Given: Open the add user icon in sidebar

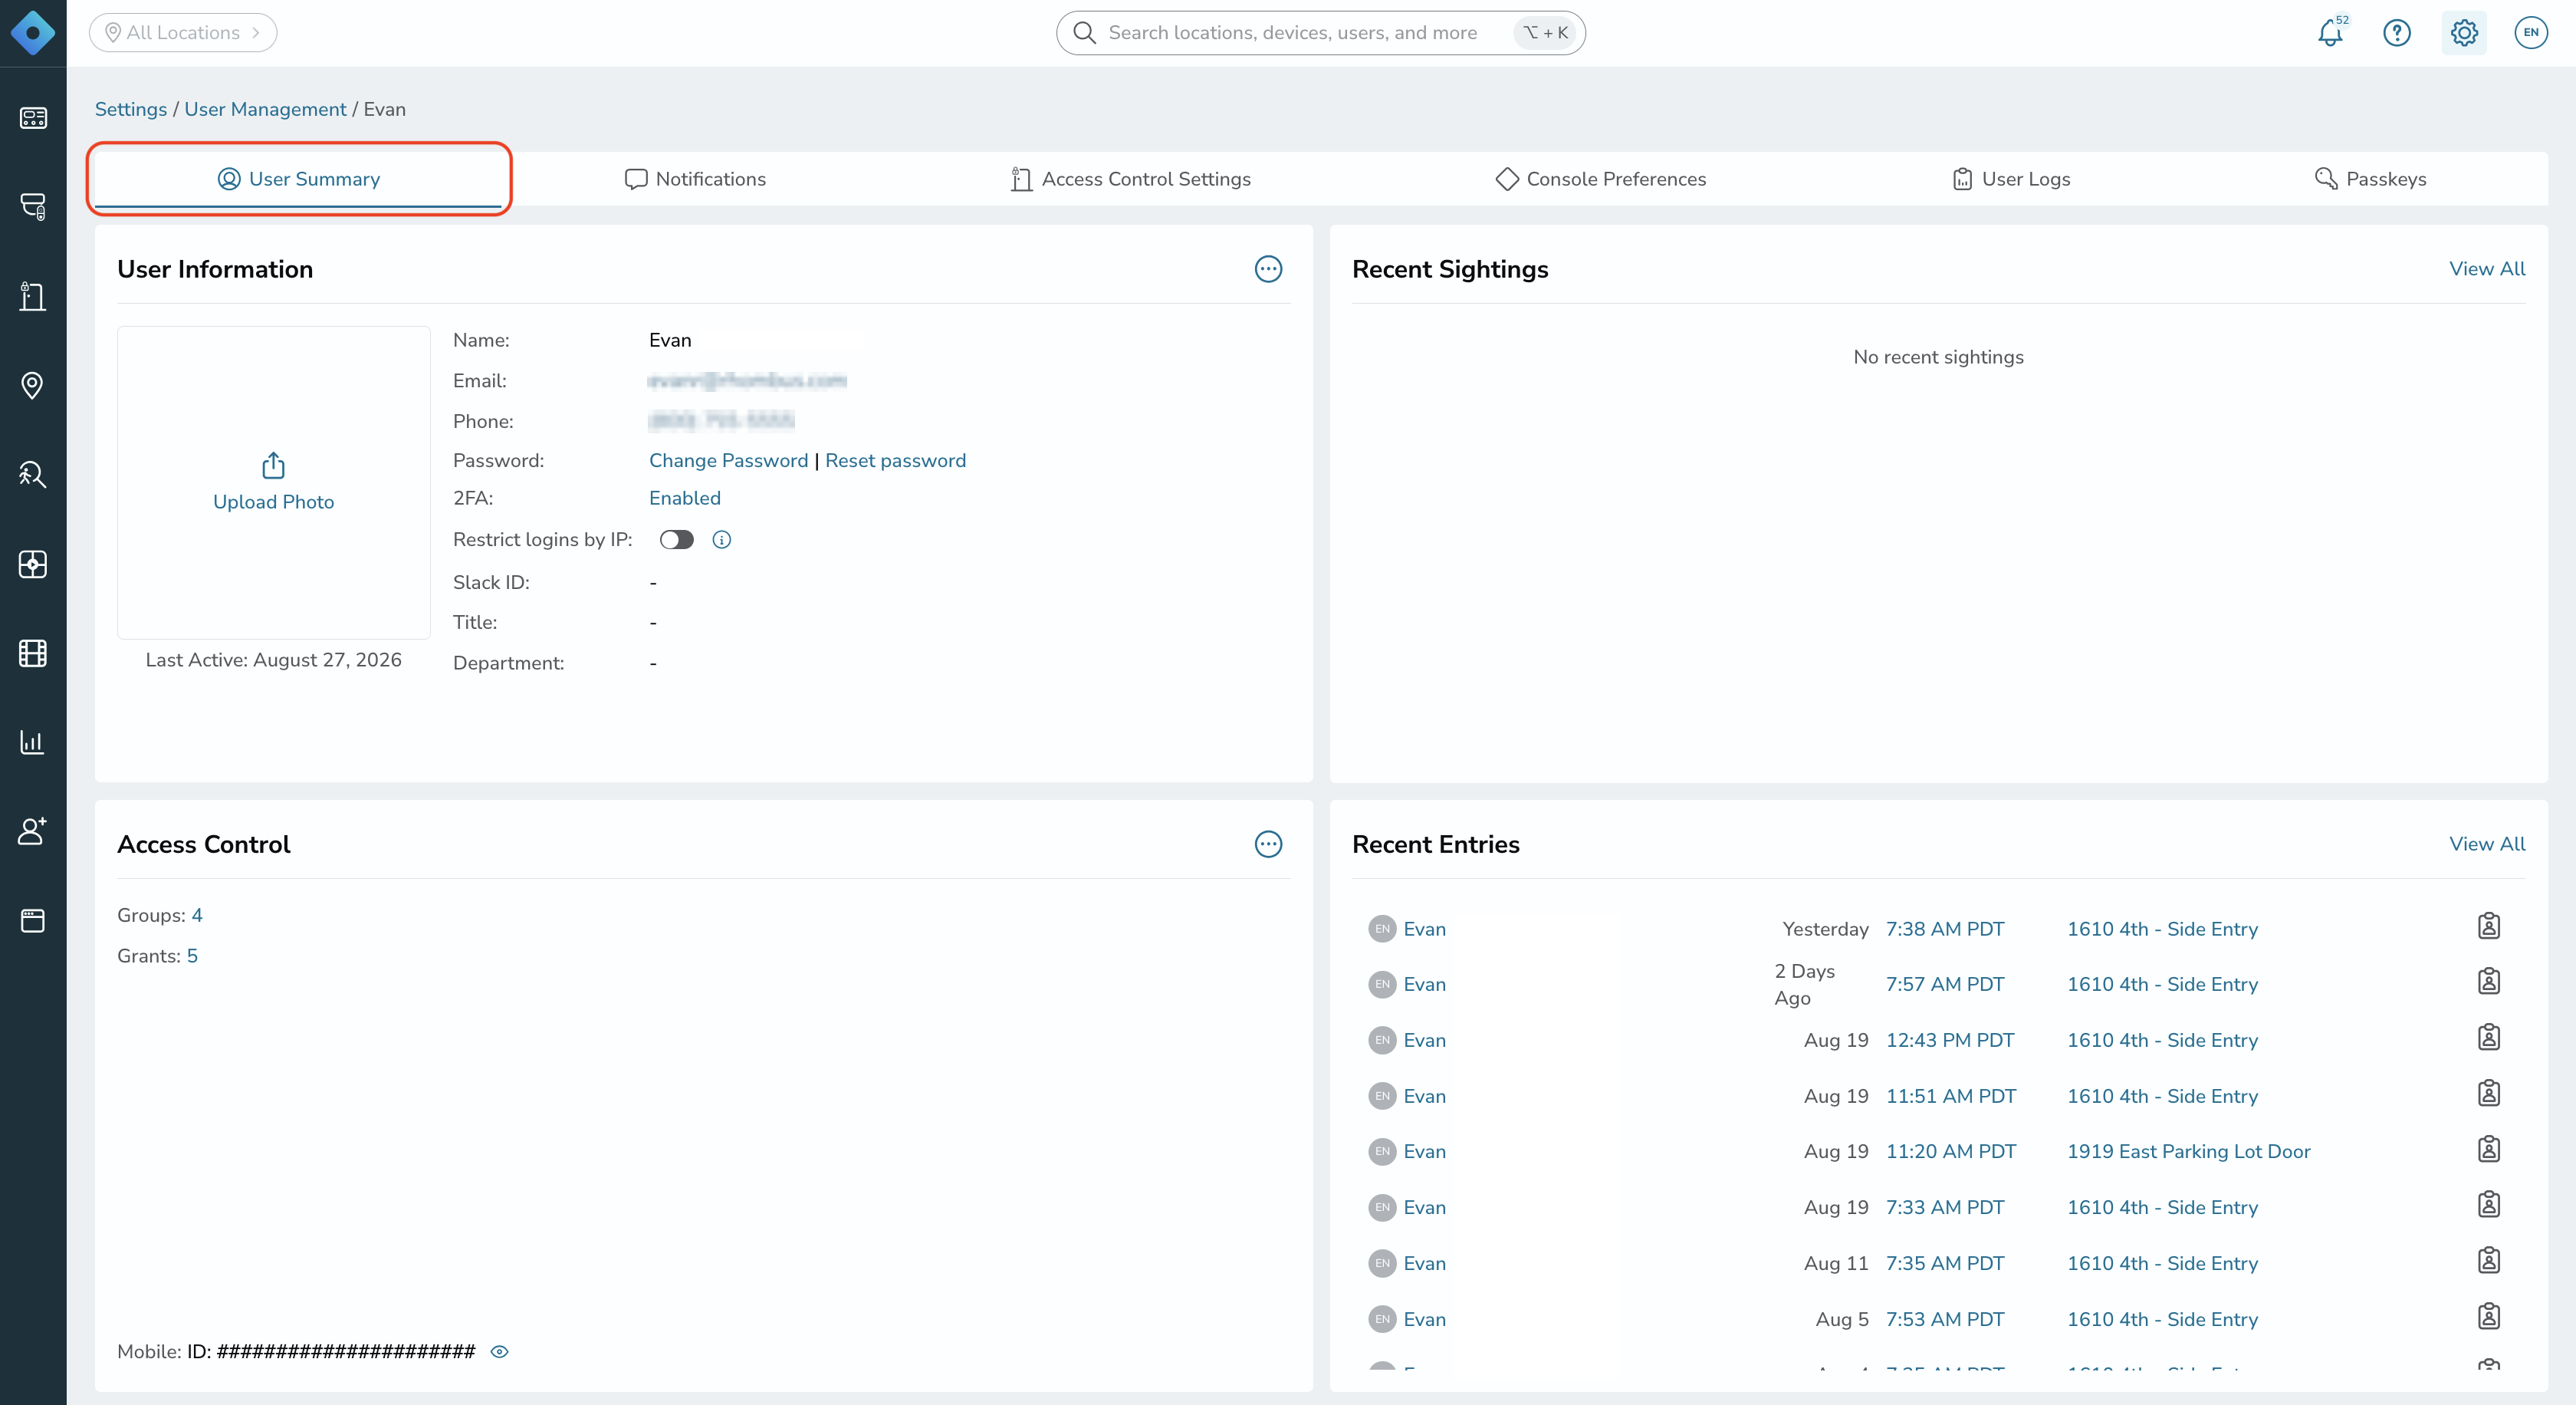Looking at the screenshot, I should point(33,831).
